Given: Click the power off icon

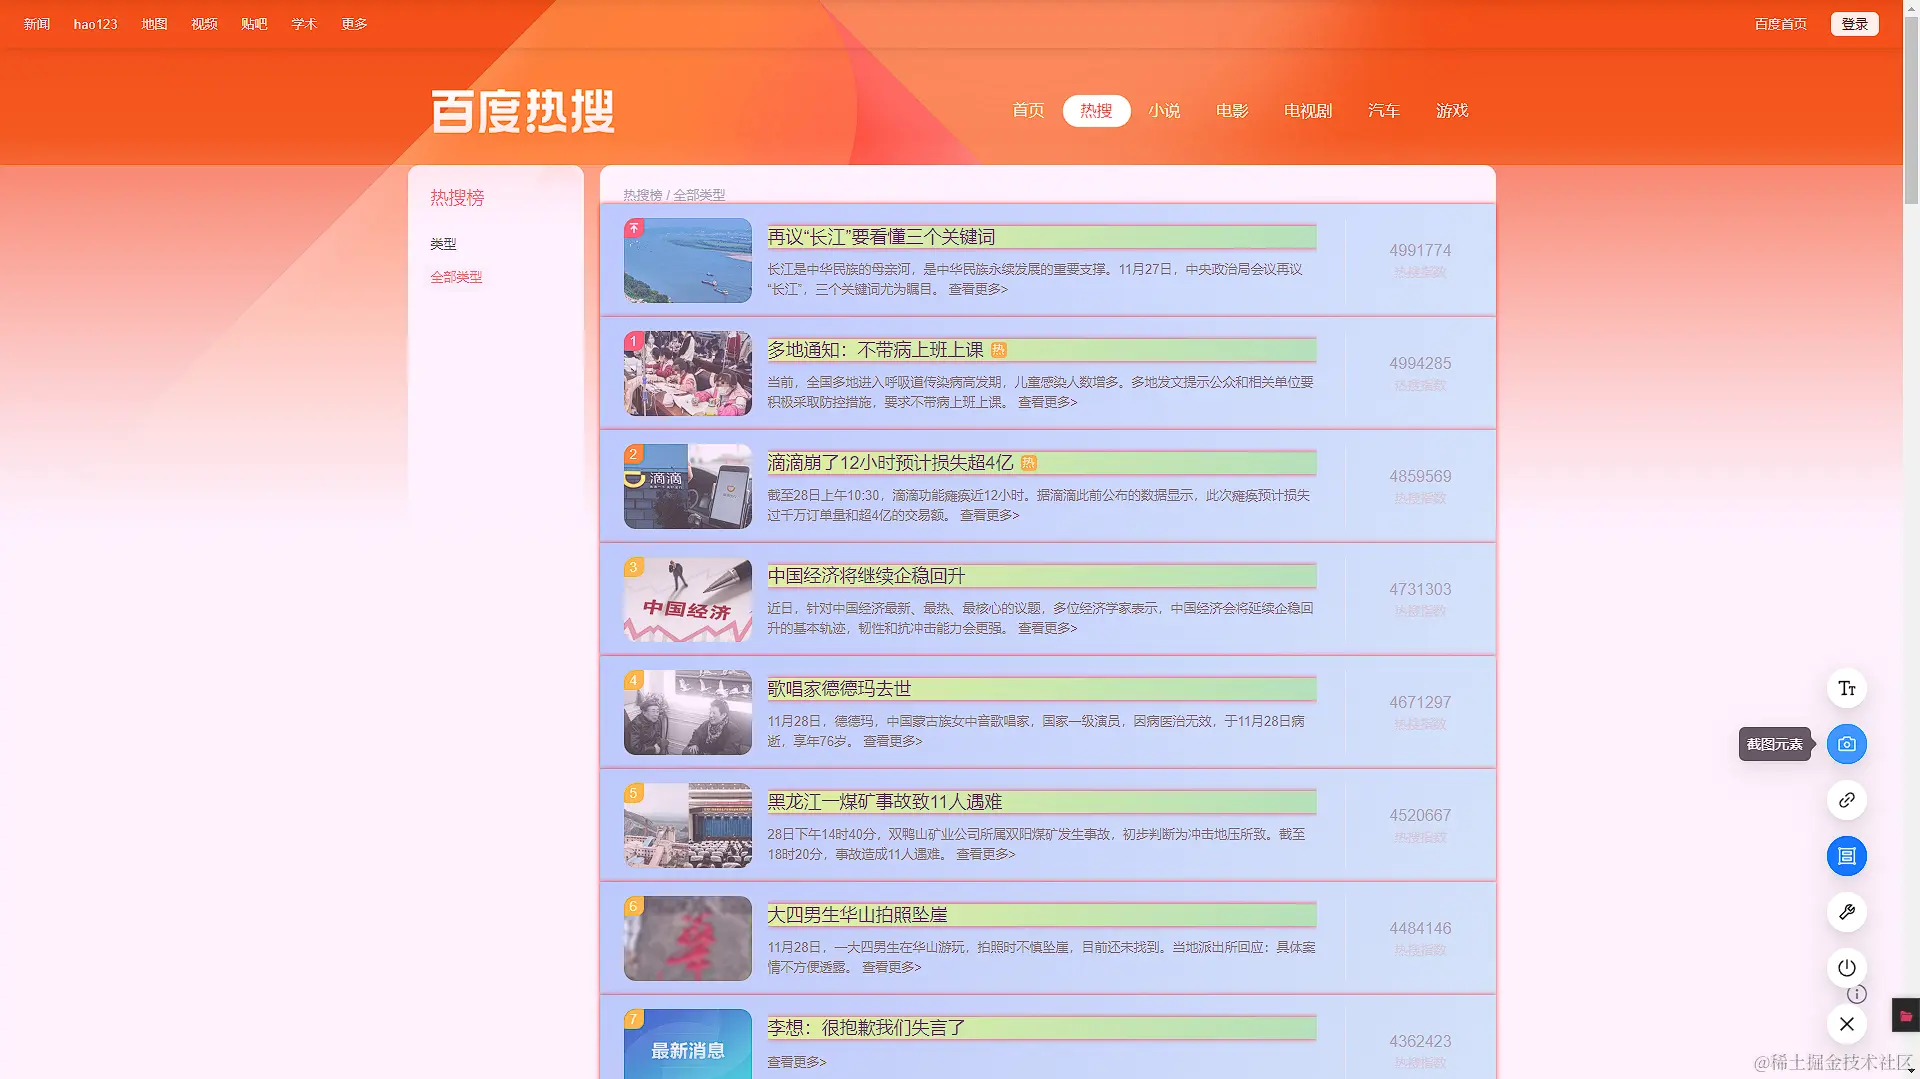Looking at the screenshot, I should coord(1846,967).
